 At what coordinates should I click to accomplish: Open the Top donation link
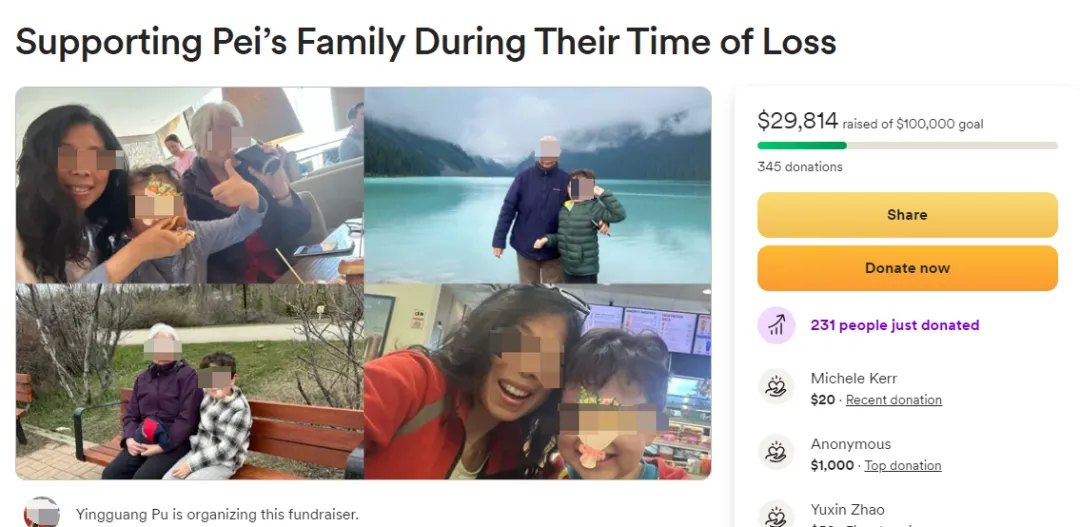903,466
